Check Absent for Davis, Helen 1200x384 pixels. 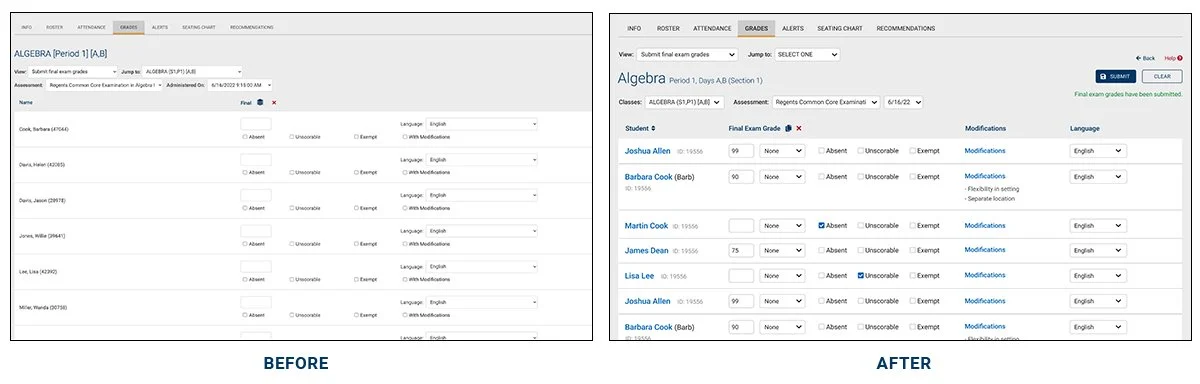click(244, 172)
